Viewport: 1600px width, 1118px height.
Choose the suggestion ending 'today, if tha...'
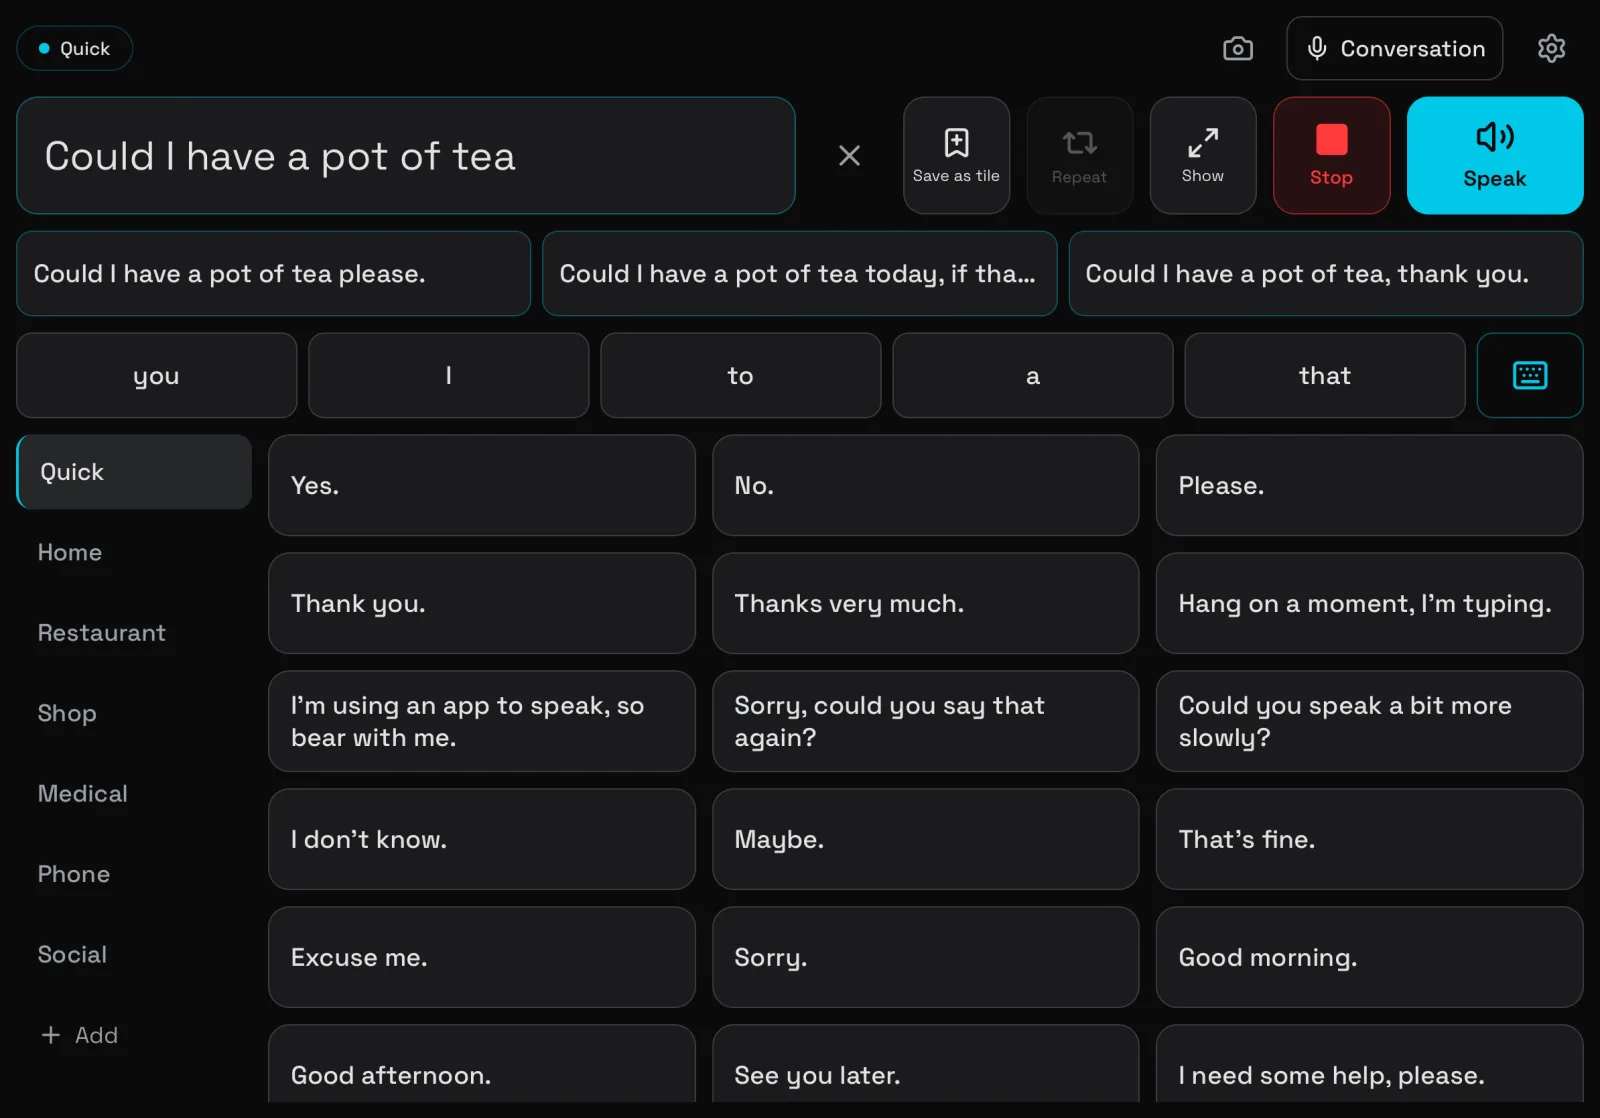799,274
